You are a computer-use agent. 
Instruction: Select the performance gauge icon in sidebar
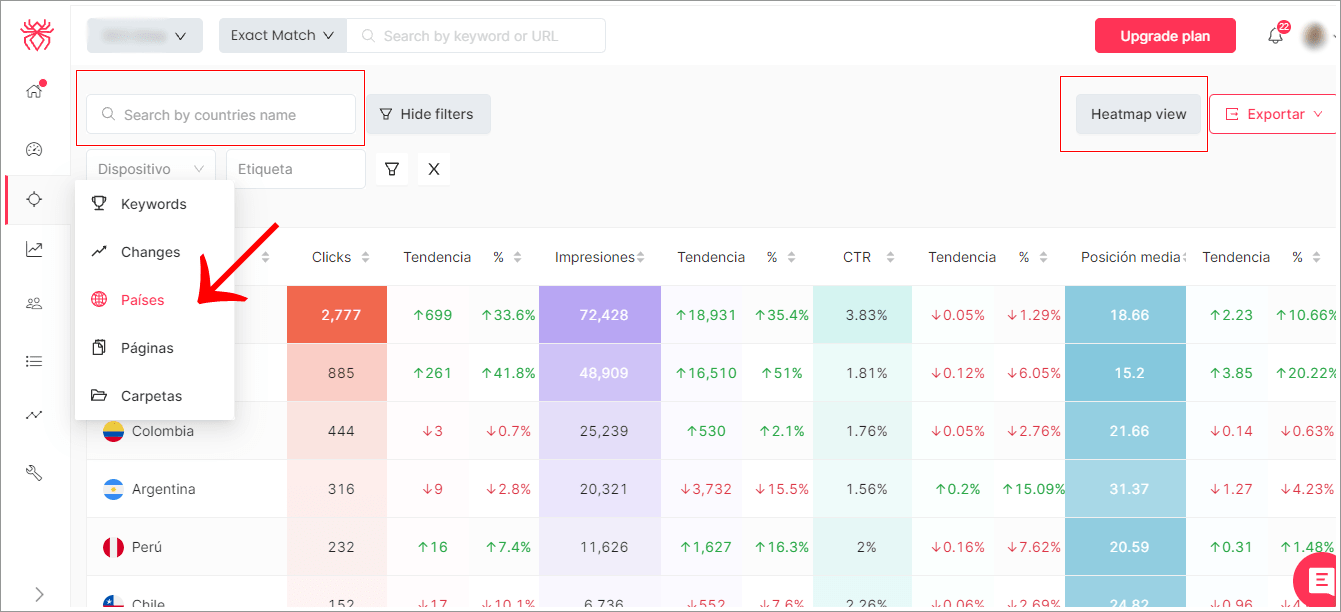click(x=34, y=149)
